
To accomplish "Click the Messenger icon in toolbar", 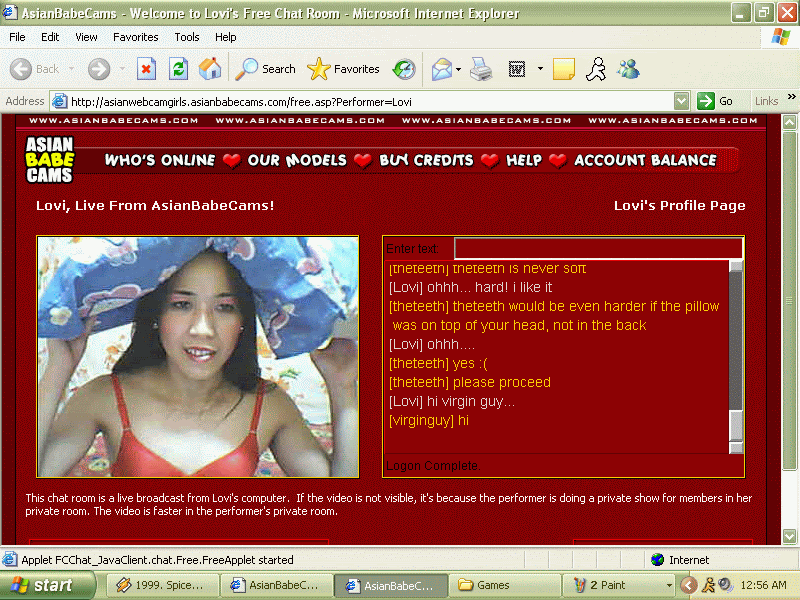I will (x=628, y=69).
